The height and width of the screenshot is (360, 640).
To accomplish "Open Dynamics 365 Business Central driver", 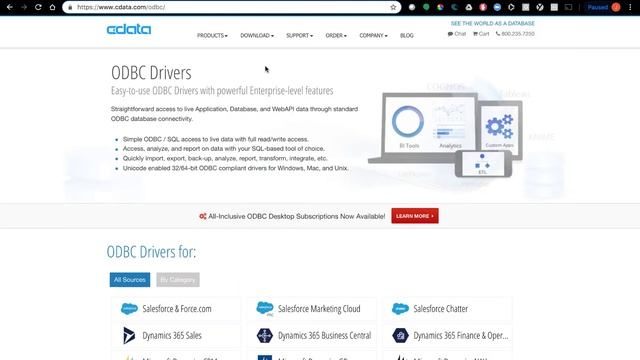I will pos(312,336).
